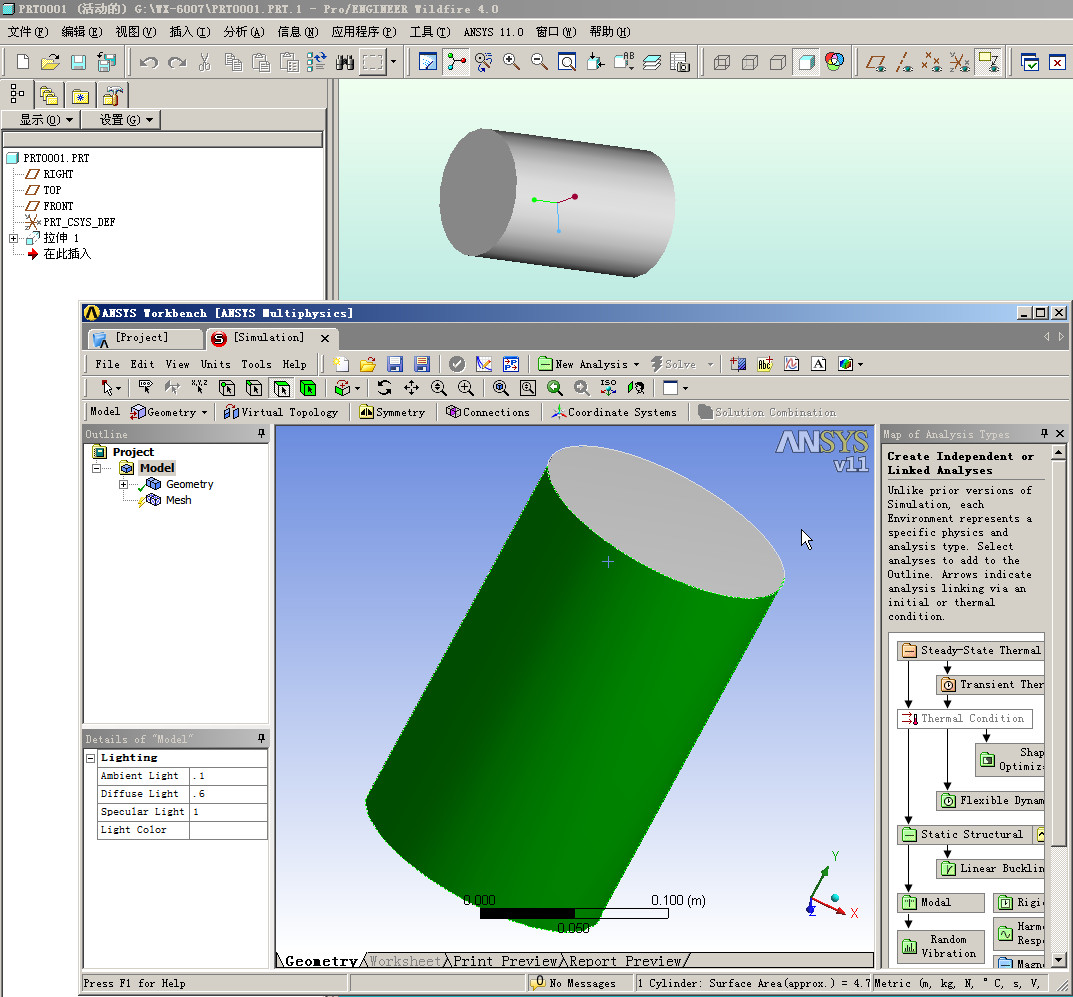Open the Layers icon in Pro/ENGINEER toolbar
Image resolution: width=1073 pixels, height=997 pixels.
pos(651,62)
